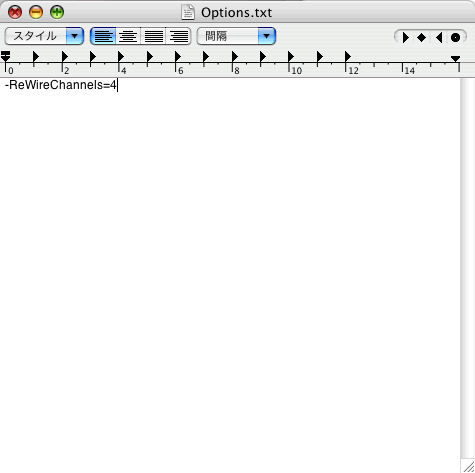The height and width of the screenshot is (473, 475).
Task: Click the window resize grip corner
Action: click(468, 466)
